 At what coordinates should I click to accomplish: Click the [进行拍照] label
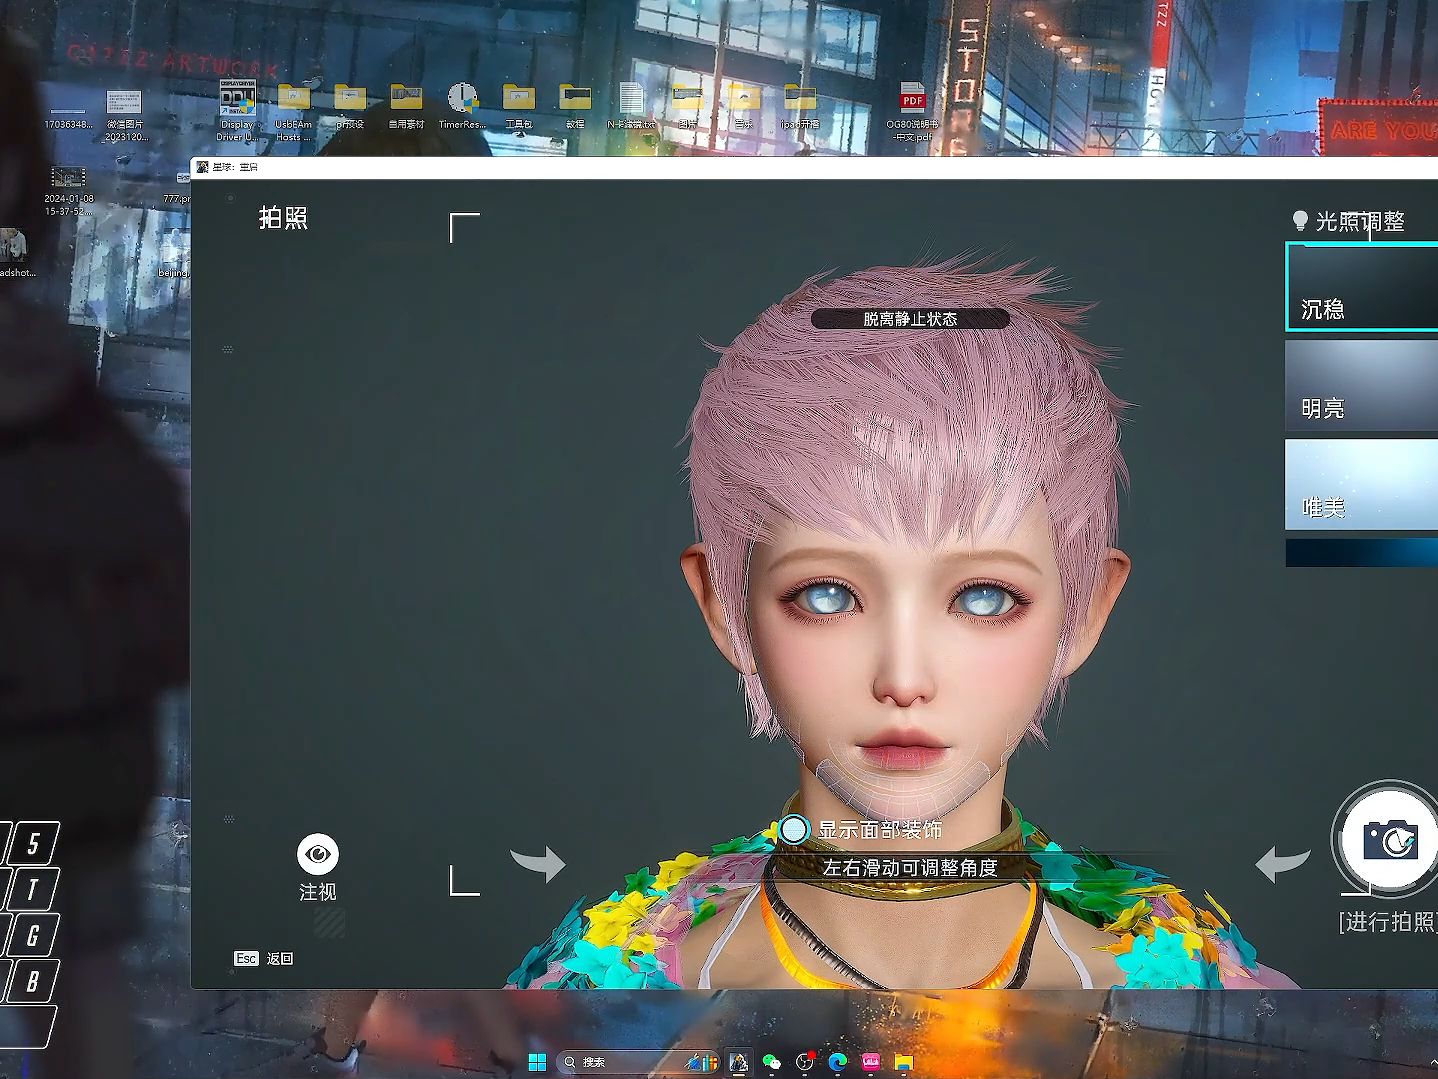pos(1388,921)
